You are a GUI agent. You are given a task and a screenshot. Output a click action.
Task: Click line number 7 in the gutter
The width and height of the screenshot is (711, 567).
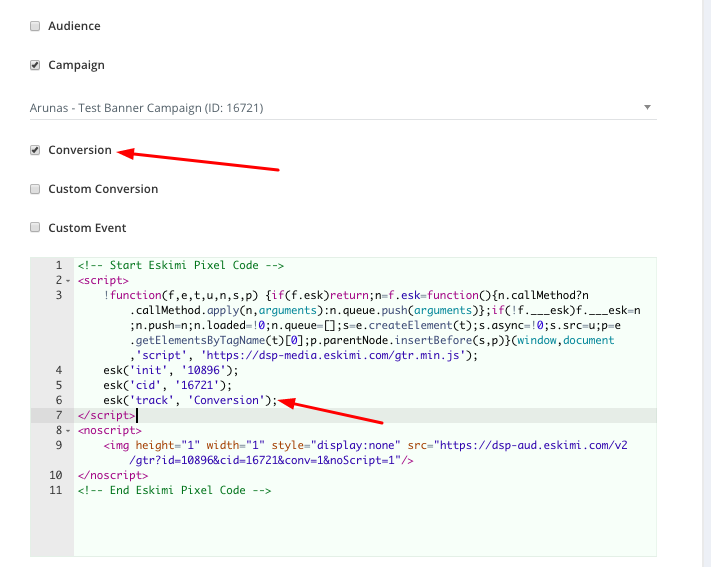pyautogui.click(x=58, y=415)
